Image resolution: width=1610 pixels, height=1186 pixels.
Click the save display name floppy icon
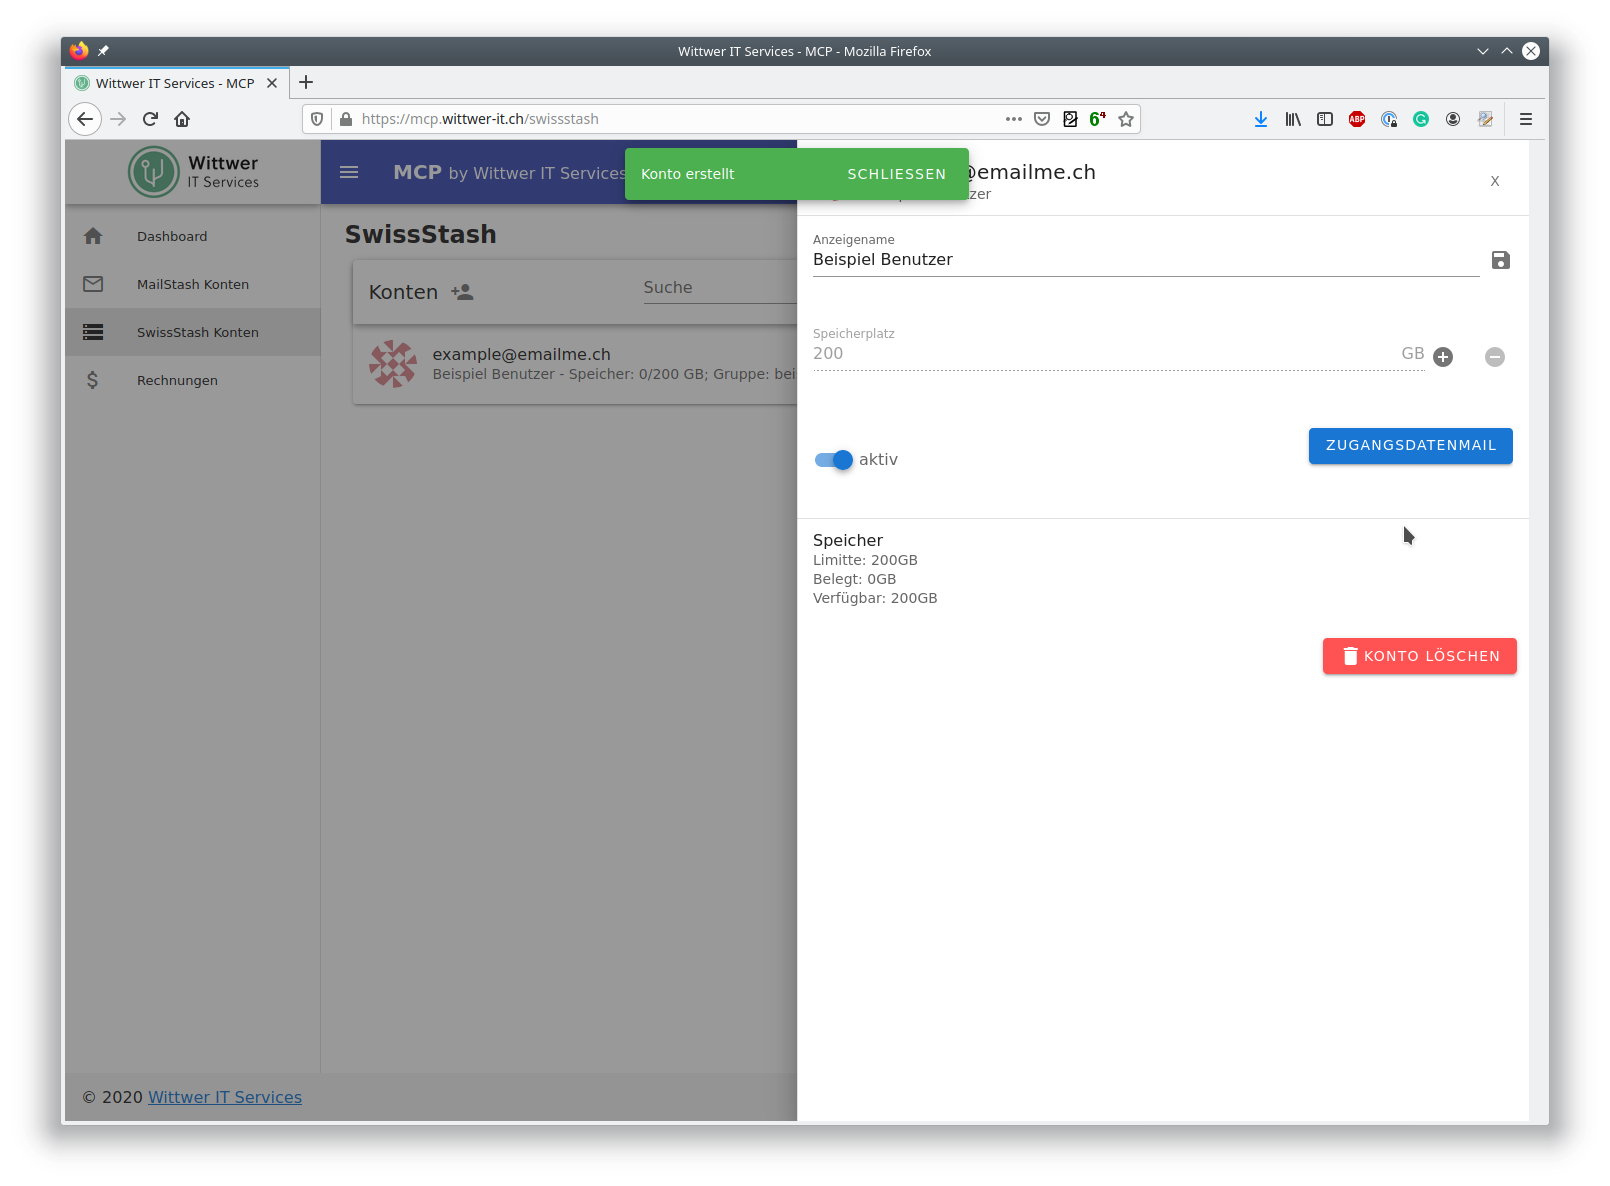(x=1500, y=260)
